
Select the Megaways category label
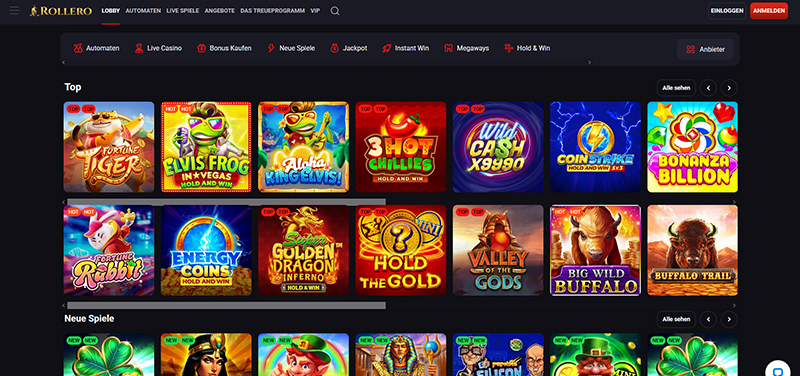(x=473, y=48)
